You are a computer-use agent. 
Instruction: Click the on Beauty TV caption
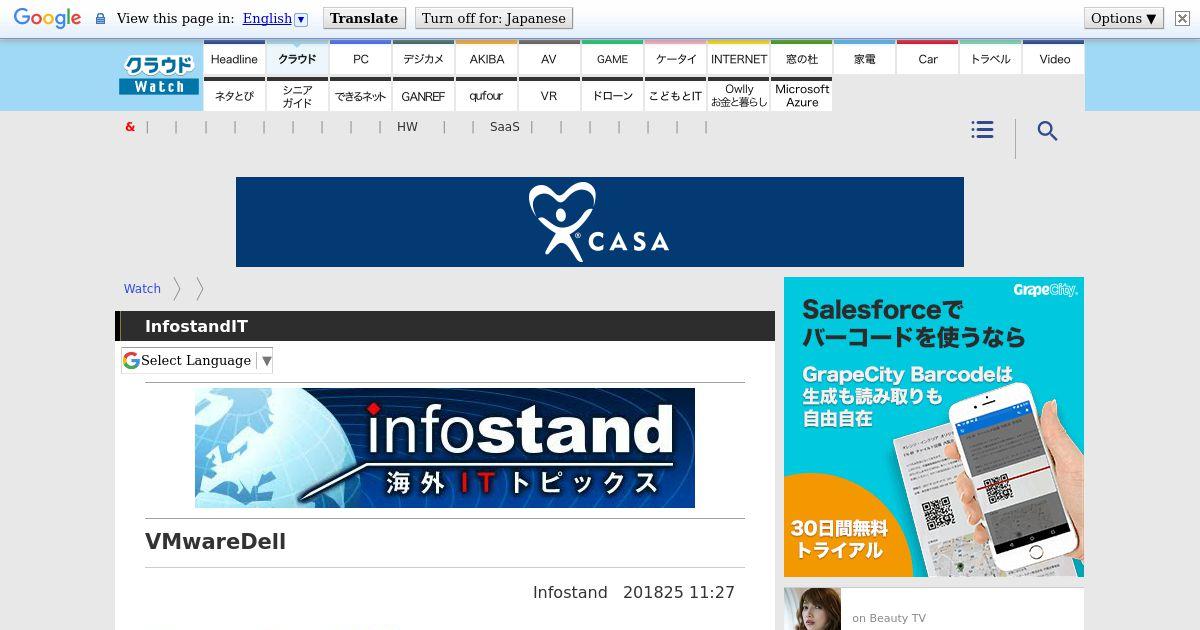[889, 618]
